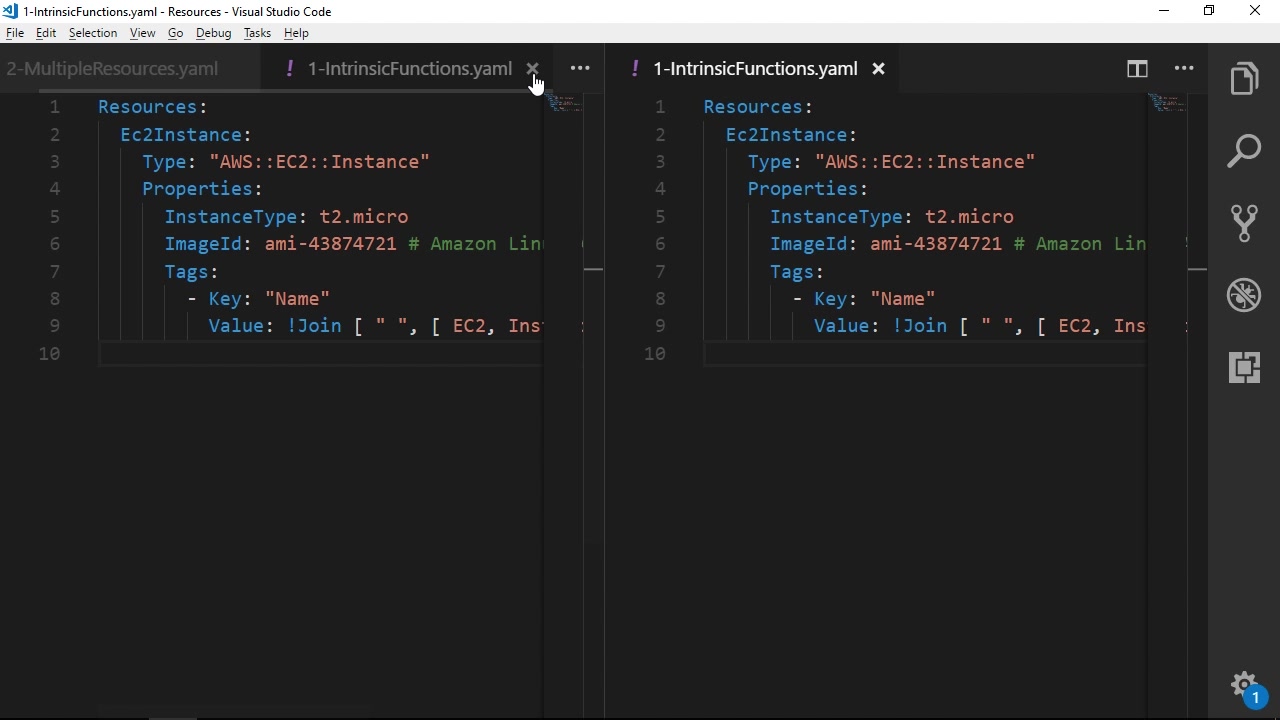This screenshot has width=1280, height=720.
Task: Close the right 1-IntrinsicFunctions.yaml tab
Action: [879, 69]
